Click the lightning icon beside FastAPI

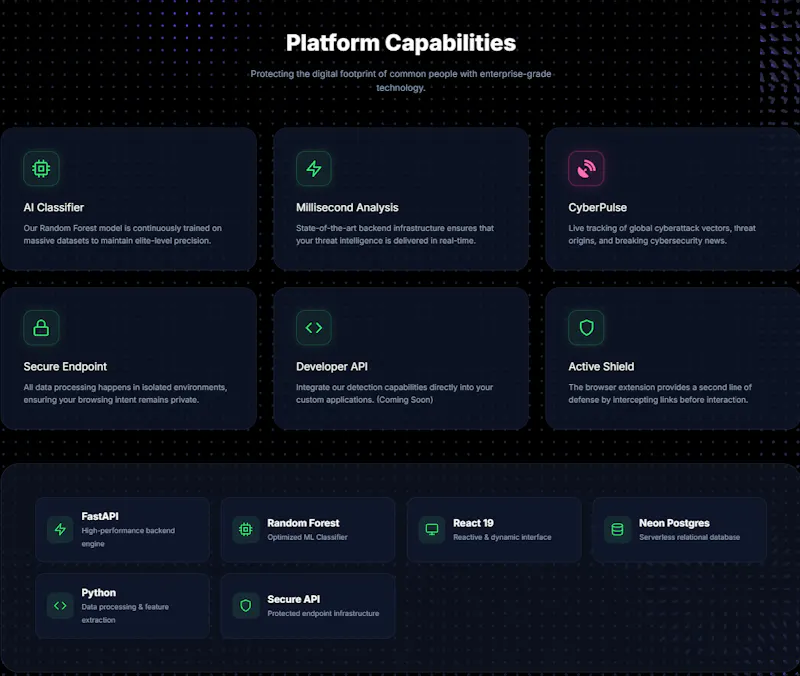60,530
